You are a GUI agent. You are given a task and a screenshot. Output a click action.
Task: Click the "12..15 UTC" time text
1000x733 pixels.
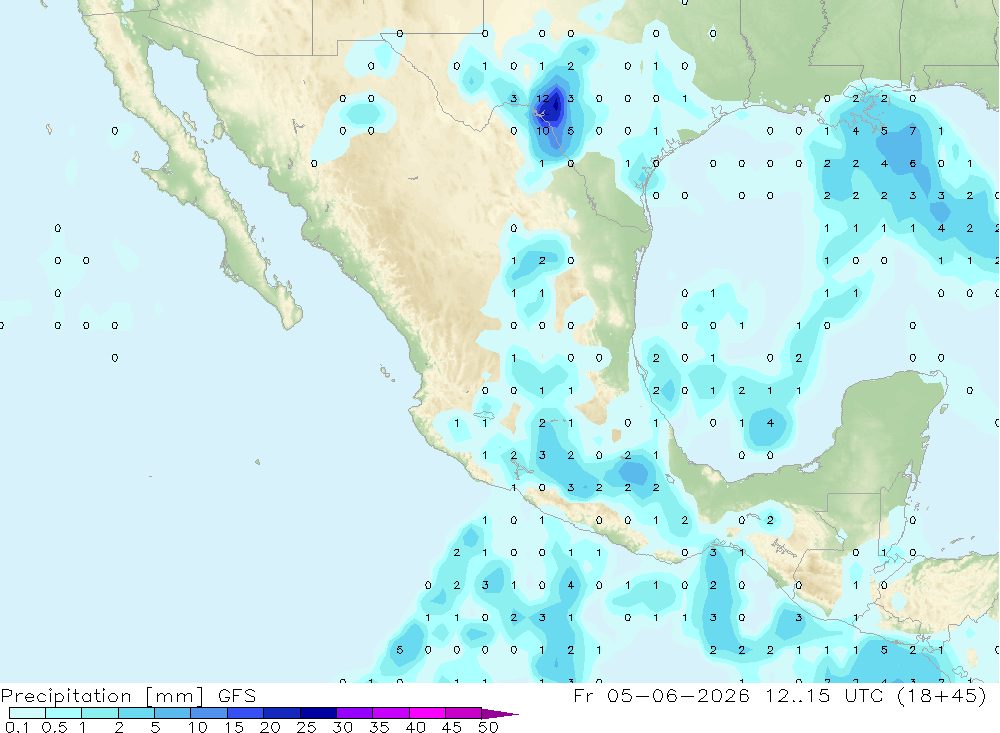(x=826, y=695)
